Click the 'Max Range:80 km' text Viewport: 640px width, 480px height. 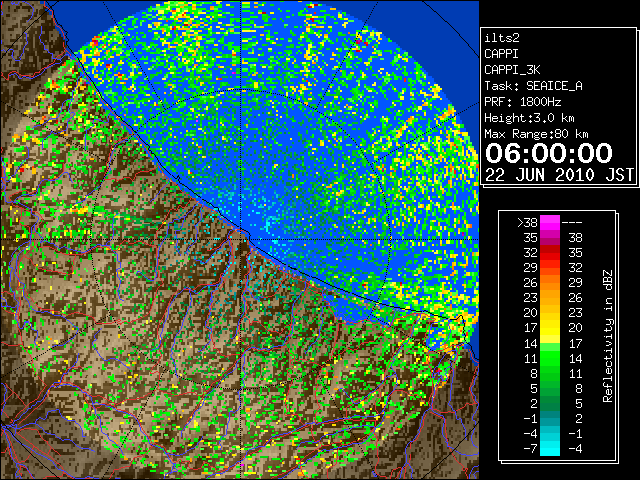pyautogui.click(x=536, y=134)
